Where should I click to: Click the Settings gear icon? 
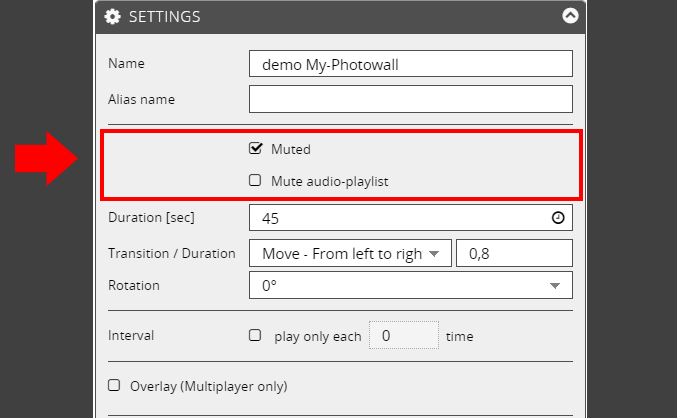[113, 17]
